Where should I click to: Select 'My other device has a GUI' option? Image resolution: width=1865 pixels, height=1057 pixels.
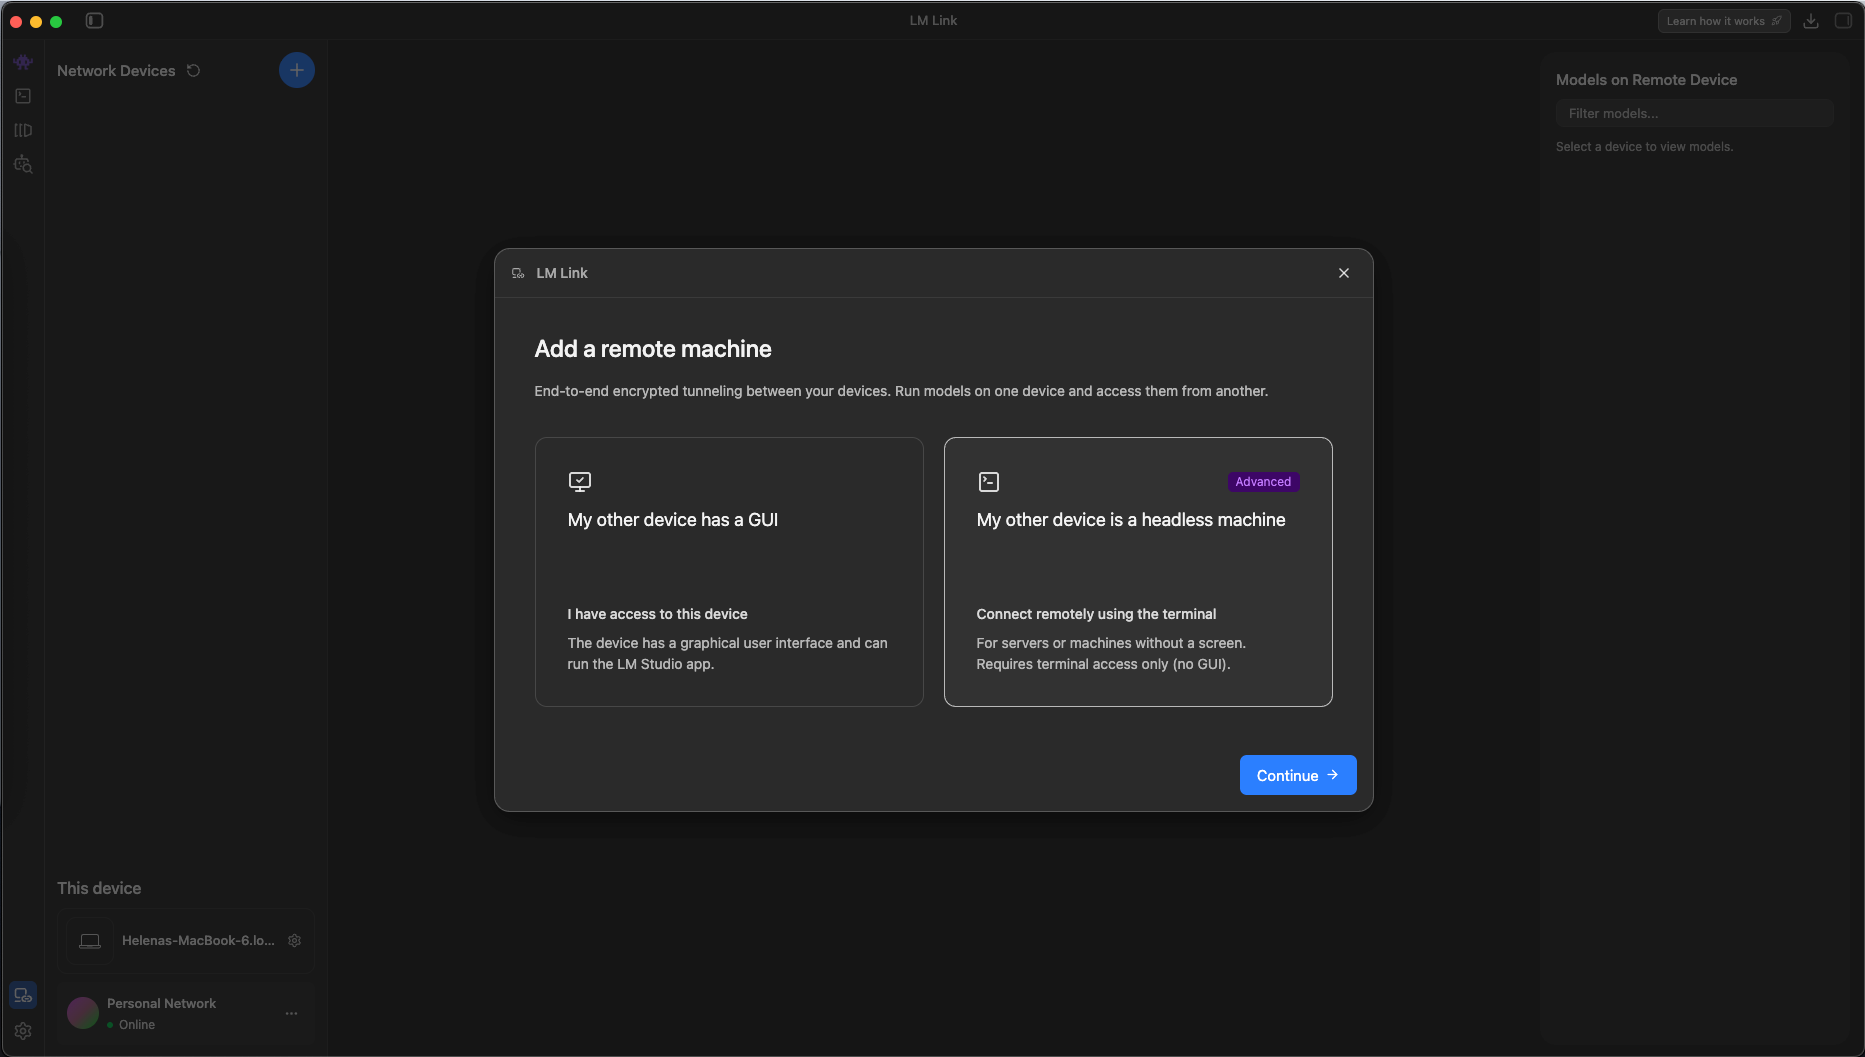click(728, 572)
